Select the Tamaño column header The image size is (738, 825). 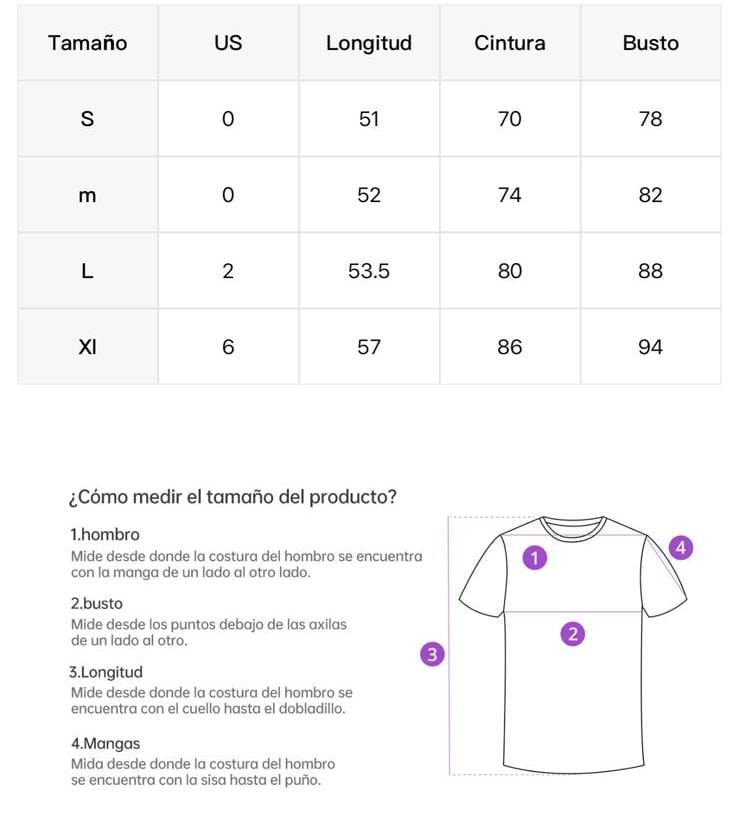(x=88, y=43)
